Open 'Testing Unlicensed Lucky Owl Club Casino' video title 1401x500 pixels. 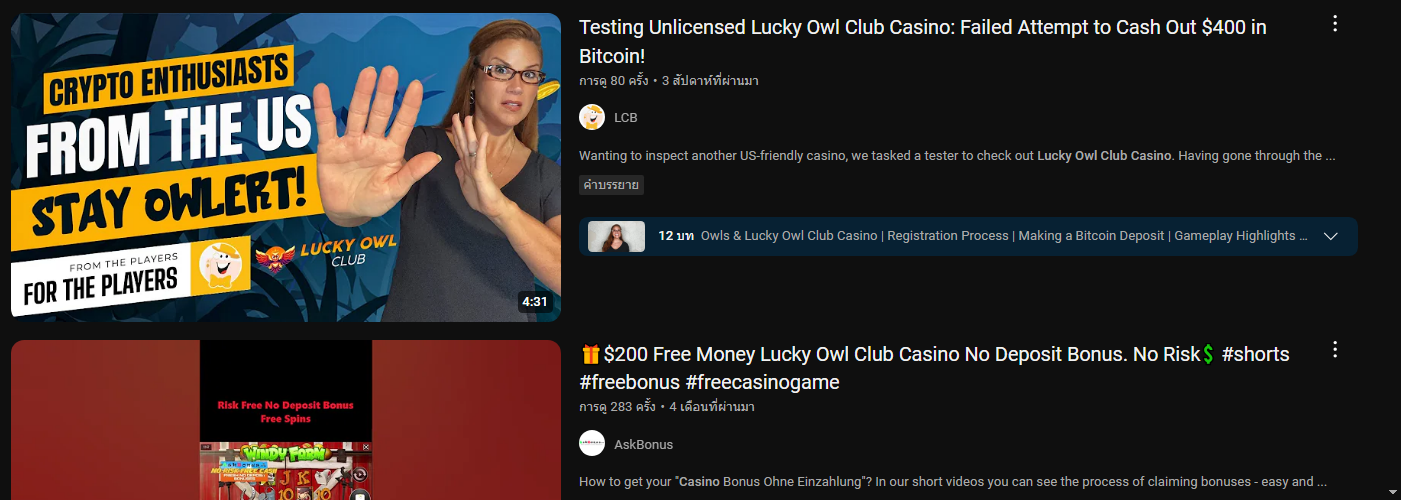click(x=923, y=42)
